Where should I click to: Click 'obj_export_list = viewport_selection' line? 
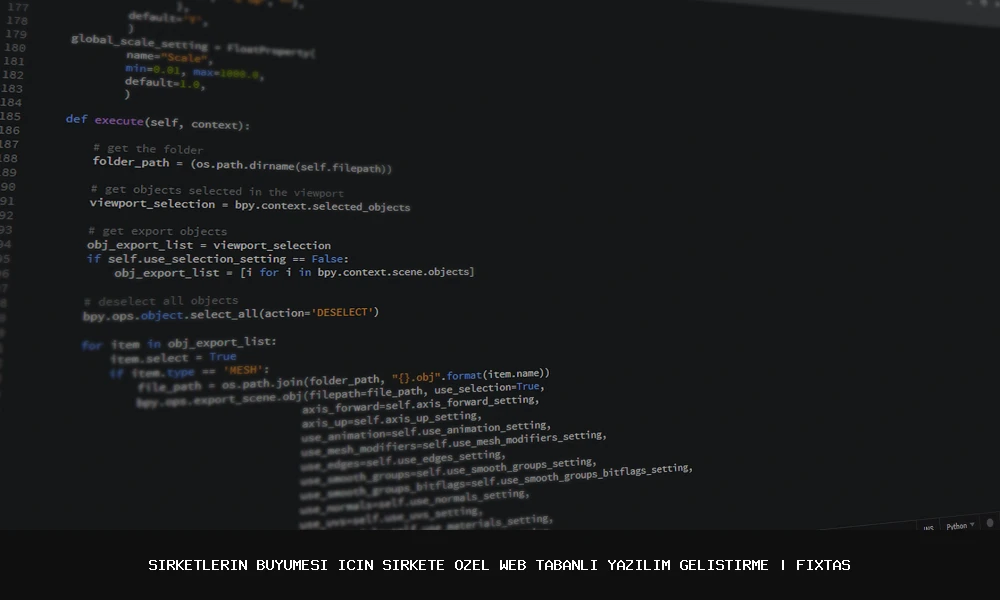(x=209, y=245)
